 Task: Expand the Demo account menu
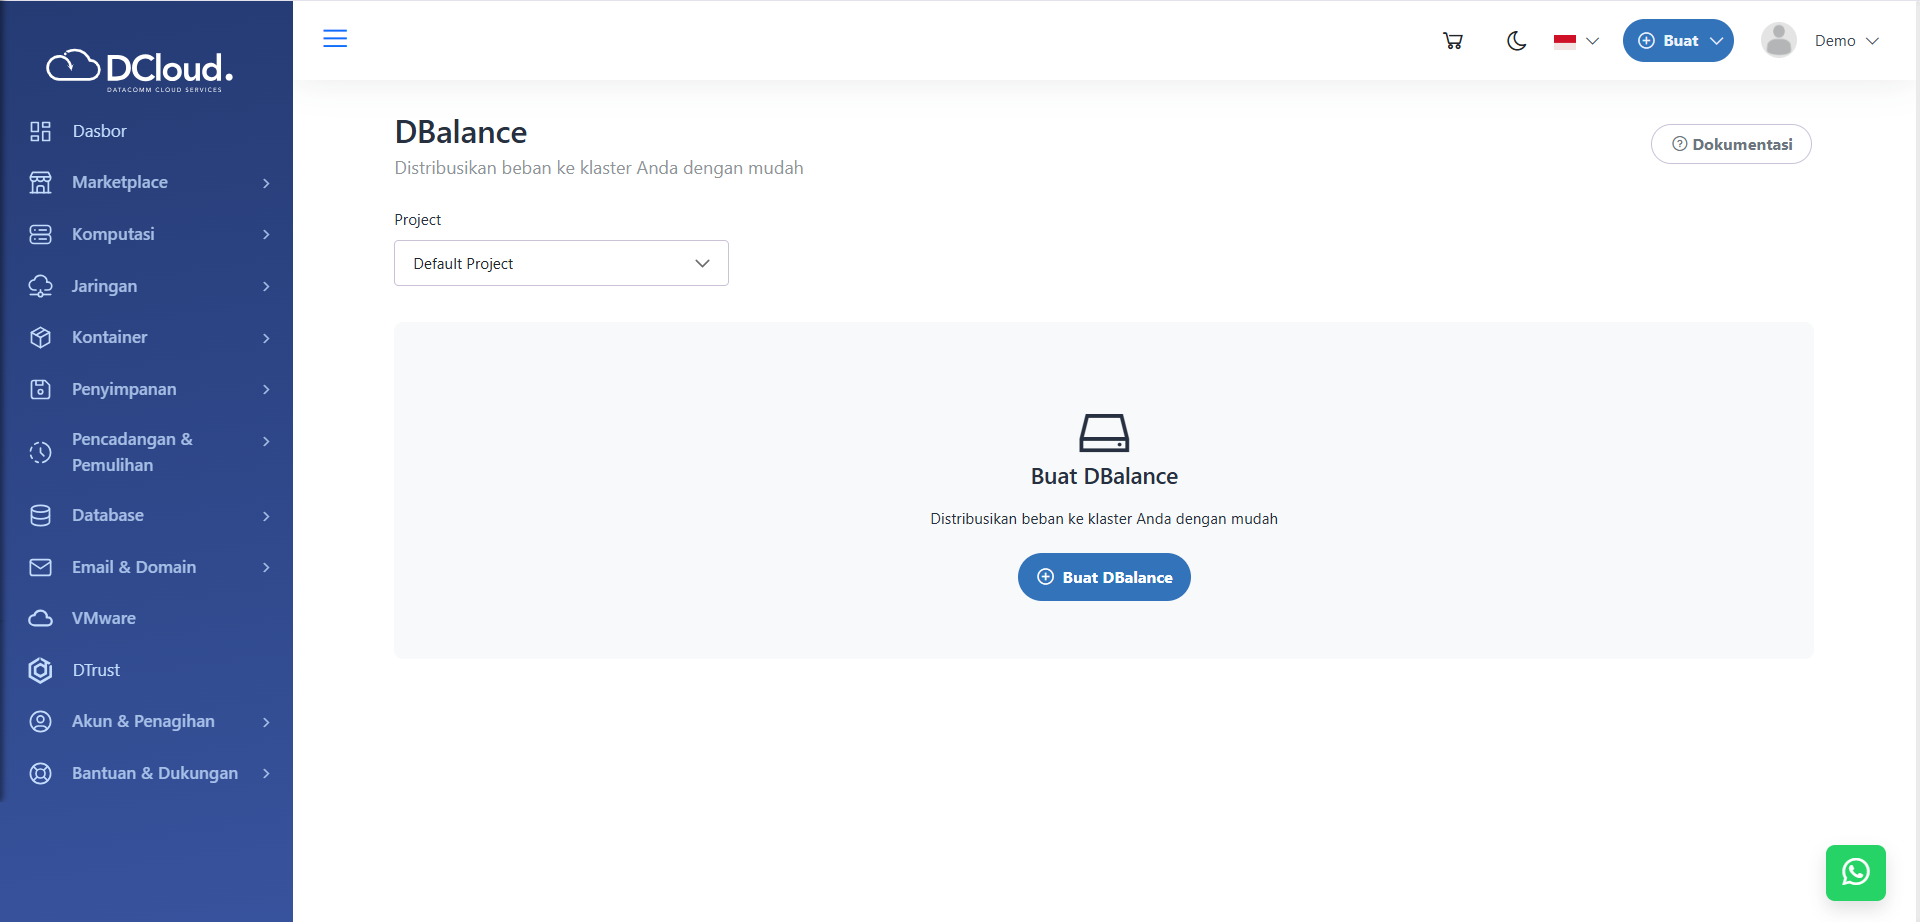coord(1847,41)
